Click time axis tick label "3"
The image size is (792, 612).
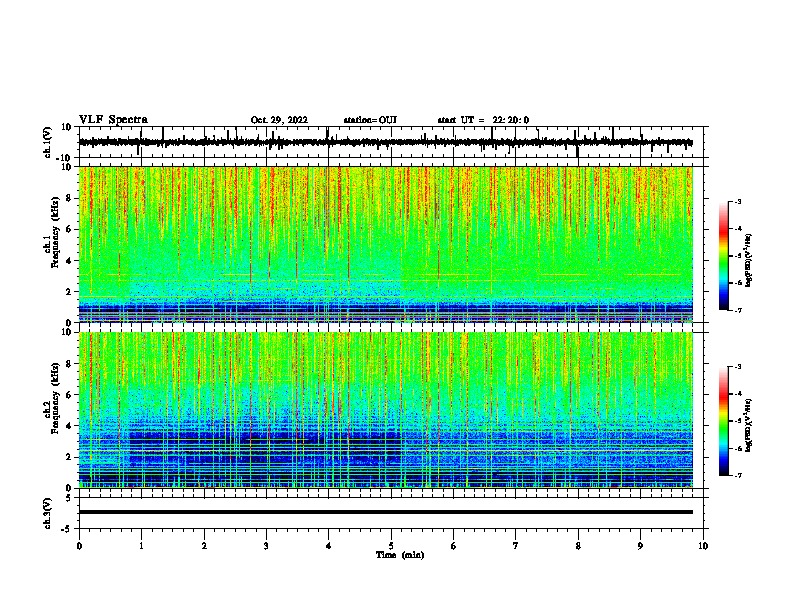coord(266,546)
